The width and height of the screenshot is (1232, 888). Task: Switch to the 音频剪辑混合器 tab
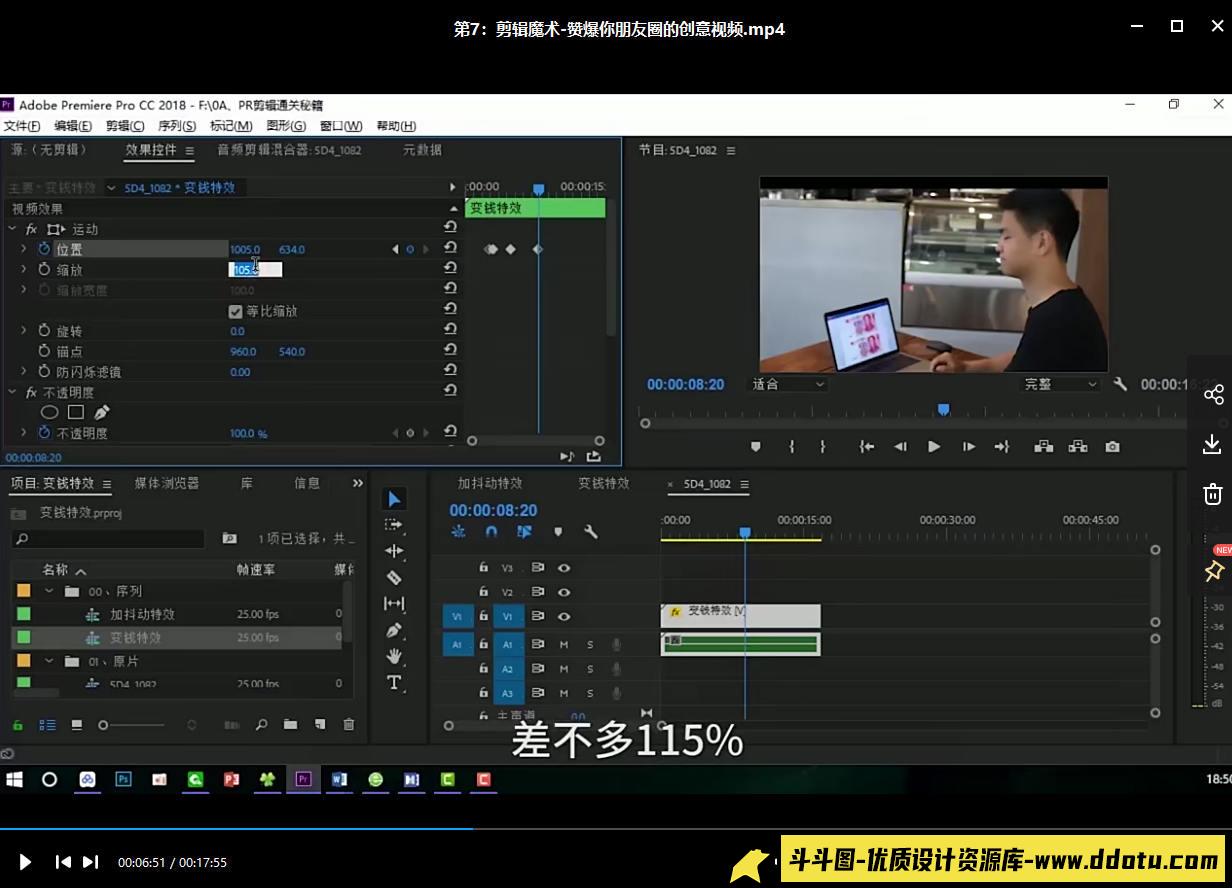point(289,150)
